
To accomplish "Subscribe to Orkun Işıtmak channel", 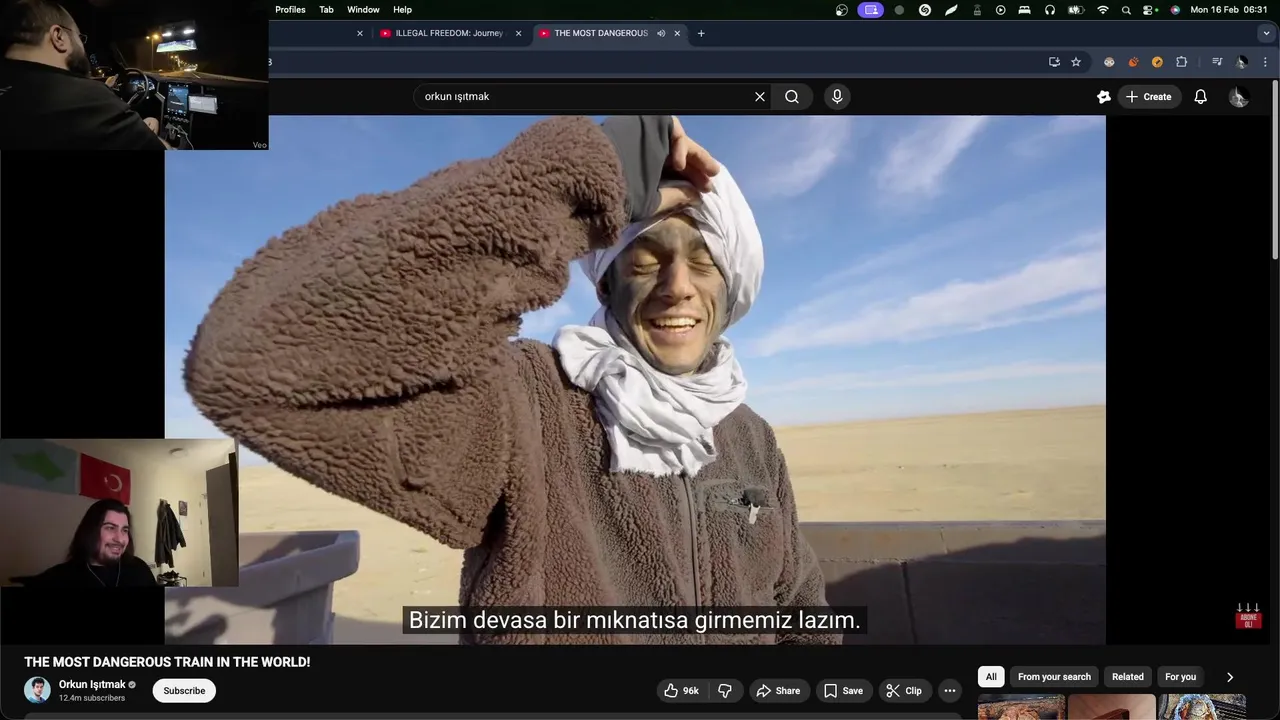I will [x=184, y=691].
